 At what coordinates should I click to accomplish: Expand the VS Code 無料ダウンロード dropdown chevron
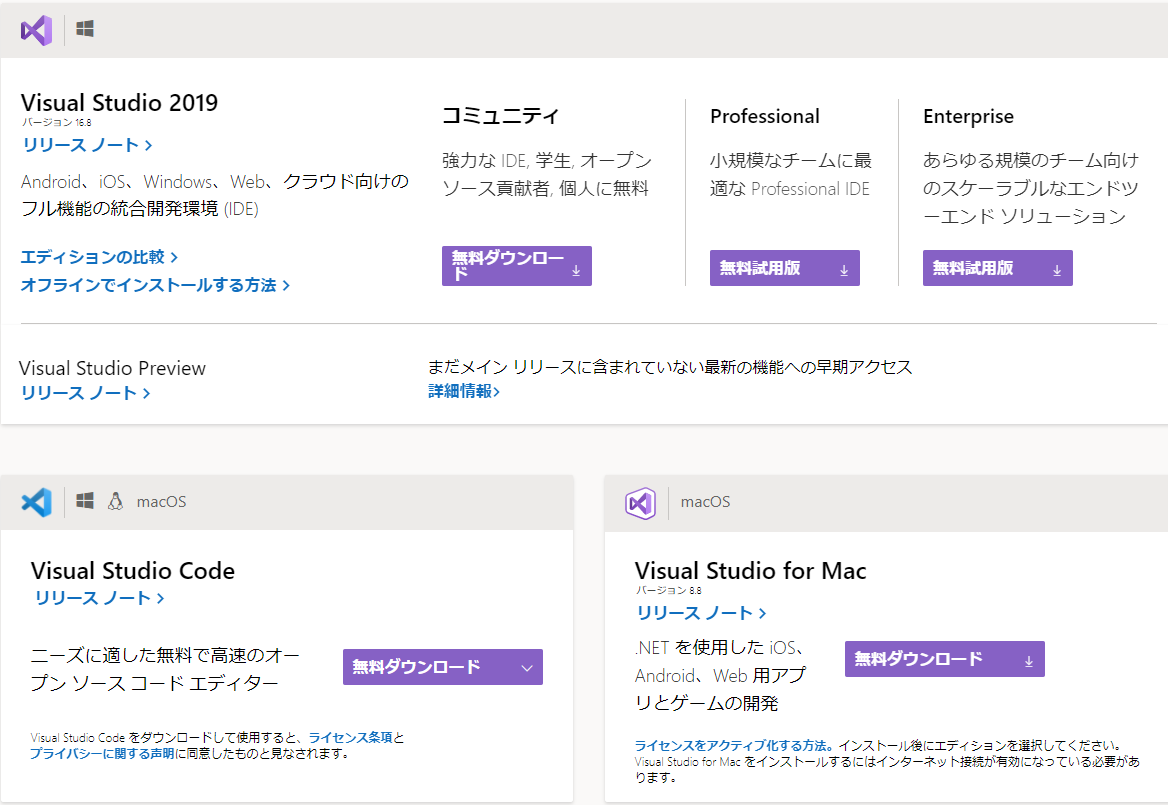coord(527,668)
